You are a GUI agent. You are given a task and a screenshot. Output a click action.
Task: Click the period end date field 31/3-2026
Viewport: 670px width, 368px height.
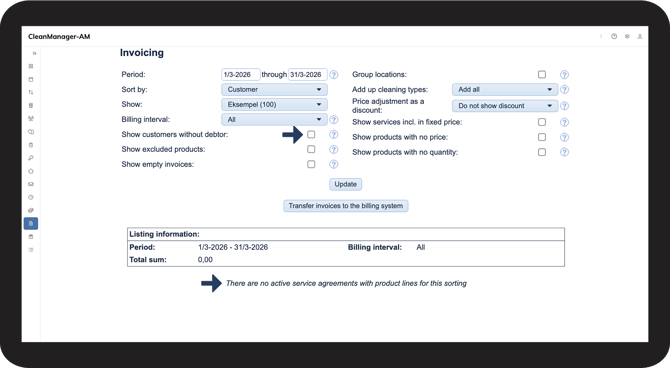point(308,74)
